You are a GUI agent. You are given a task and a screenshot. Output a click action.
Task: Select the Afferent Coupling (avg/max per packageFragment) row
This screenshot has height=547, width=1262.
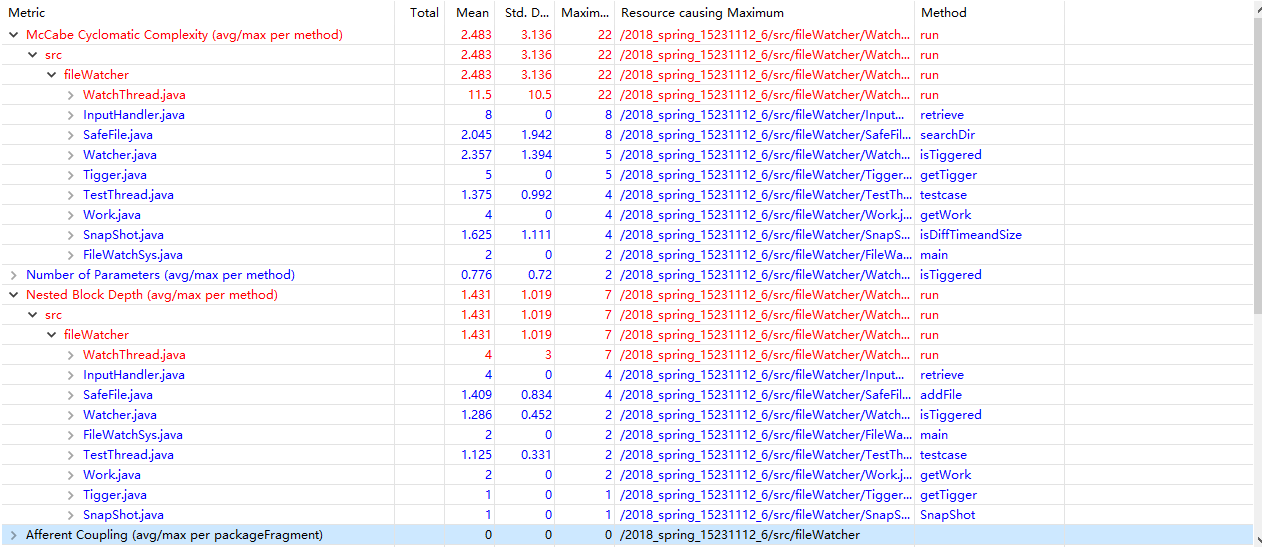[627, 535]
